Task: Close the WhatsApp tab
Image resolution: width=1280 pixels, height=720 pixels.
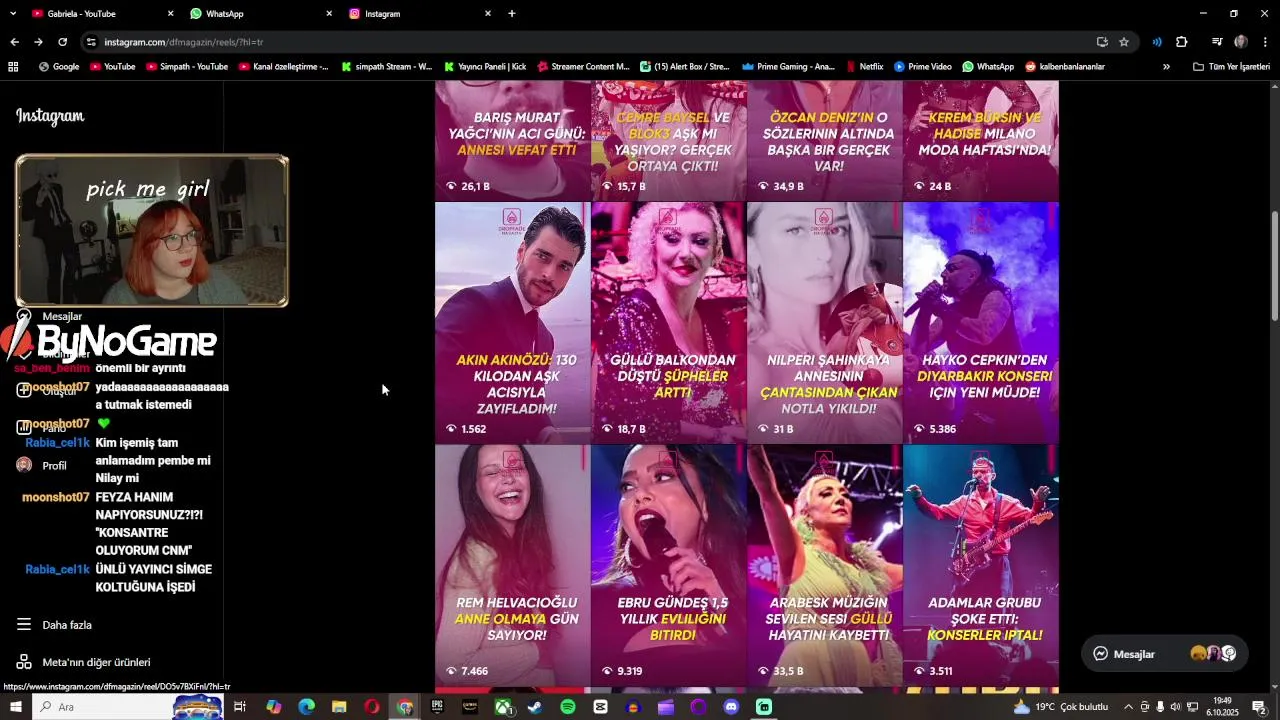Action: (329, 13)
